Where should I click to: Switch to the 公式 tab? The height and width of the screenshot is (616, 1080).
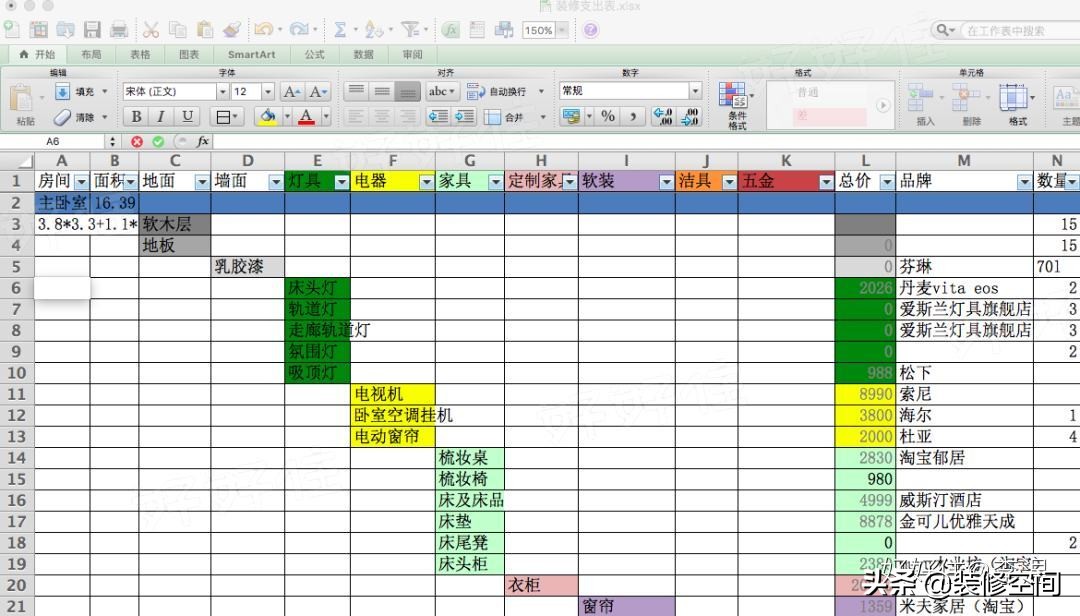coord(314,54)
